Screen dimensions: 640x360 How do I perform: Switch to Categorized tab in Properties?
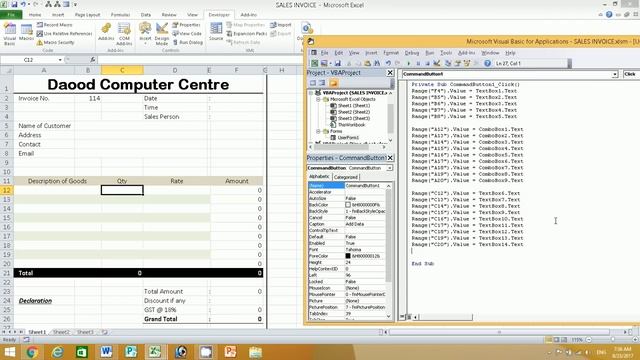coord(345,177)
